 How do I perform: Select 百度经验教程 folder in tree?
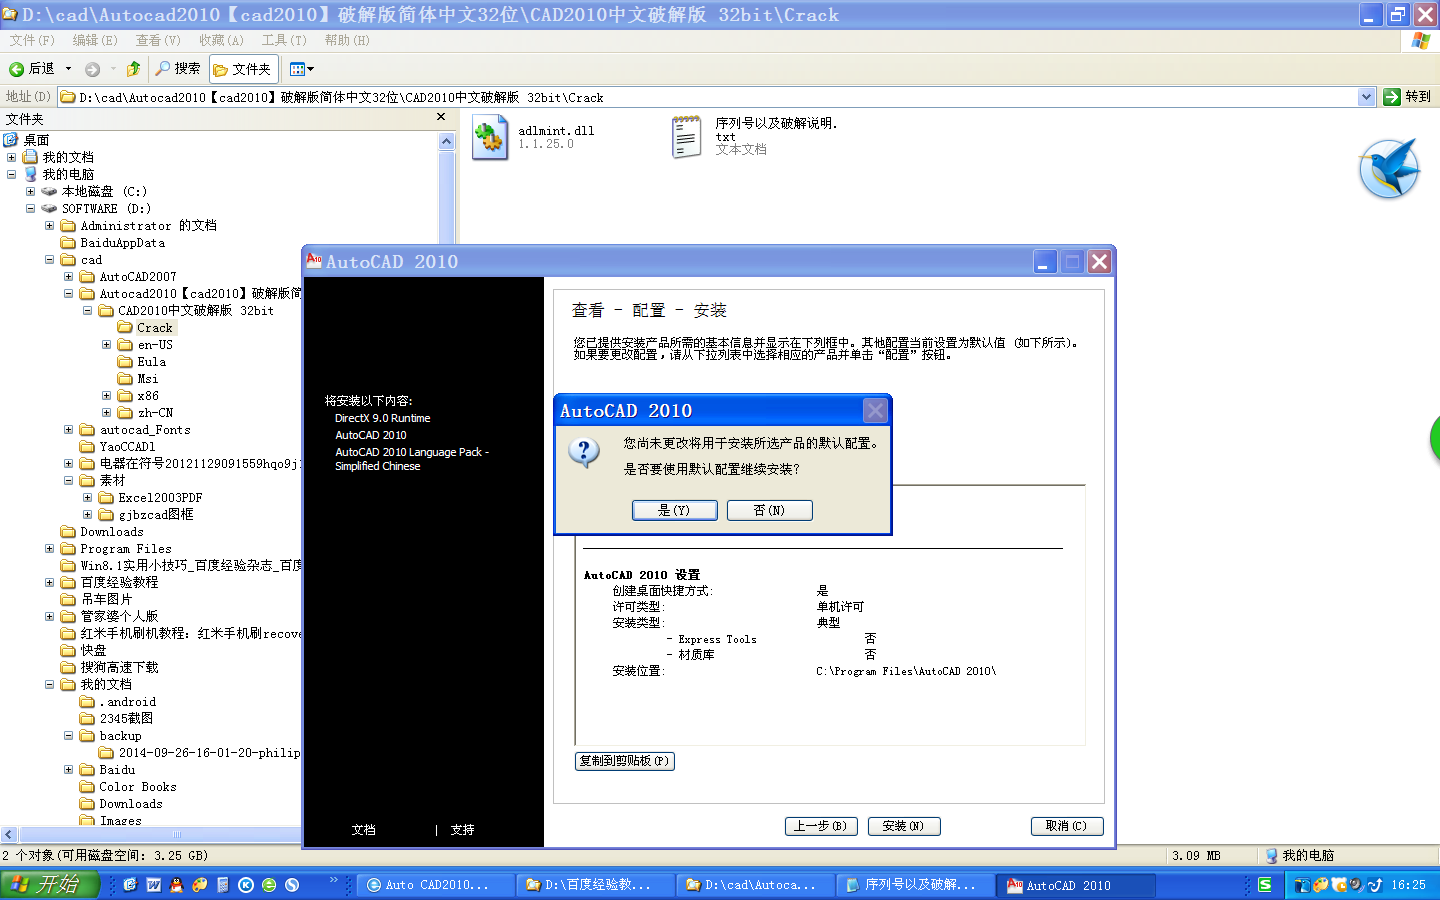pyautogui.click(x=119, y=582)
